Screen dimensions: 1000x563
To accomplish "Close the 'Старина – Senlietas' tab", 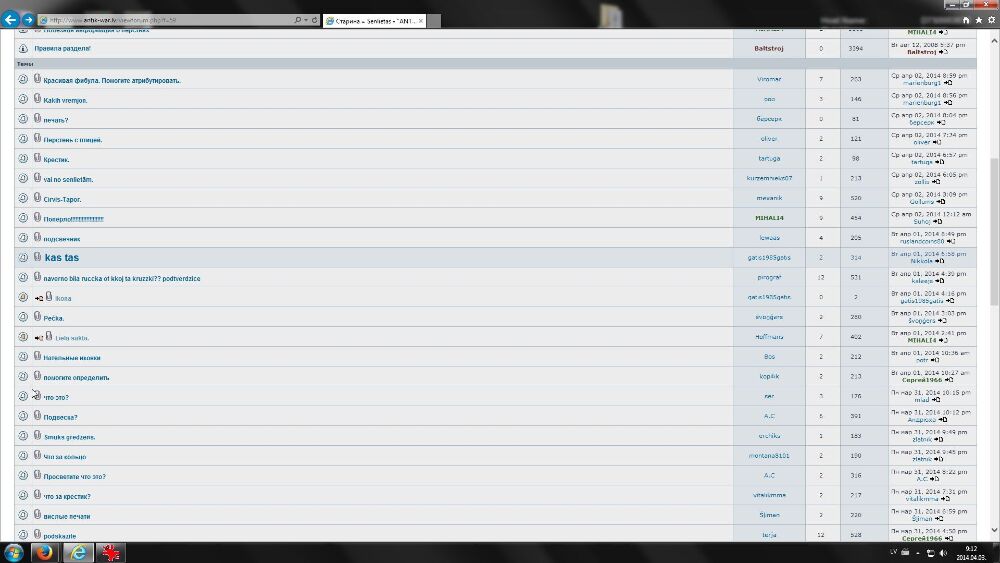I will pyautogui.click(x=421, y=21).
